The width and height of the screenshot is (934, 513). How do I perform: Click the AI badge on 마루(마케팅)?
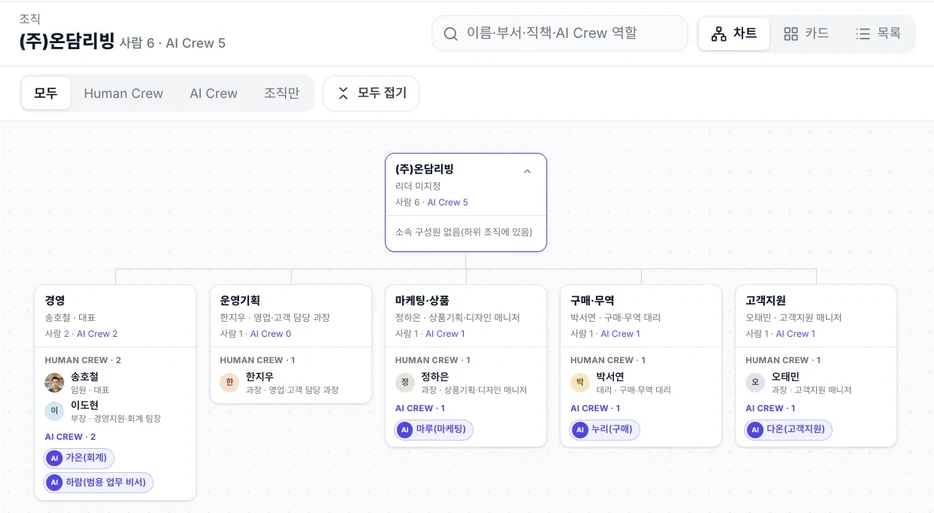pos(405,430)
